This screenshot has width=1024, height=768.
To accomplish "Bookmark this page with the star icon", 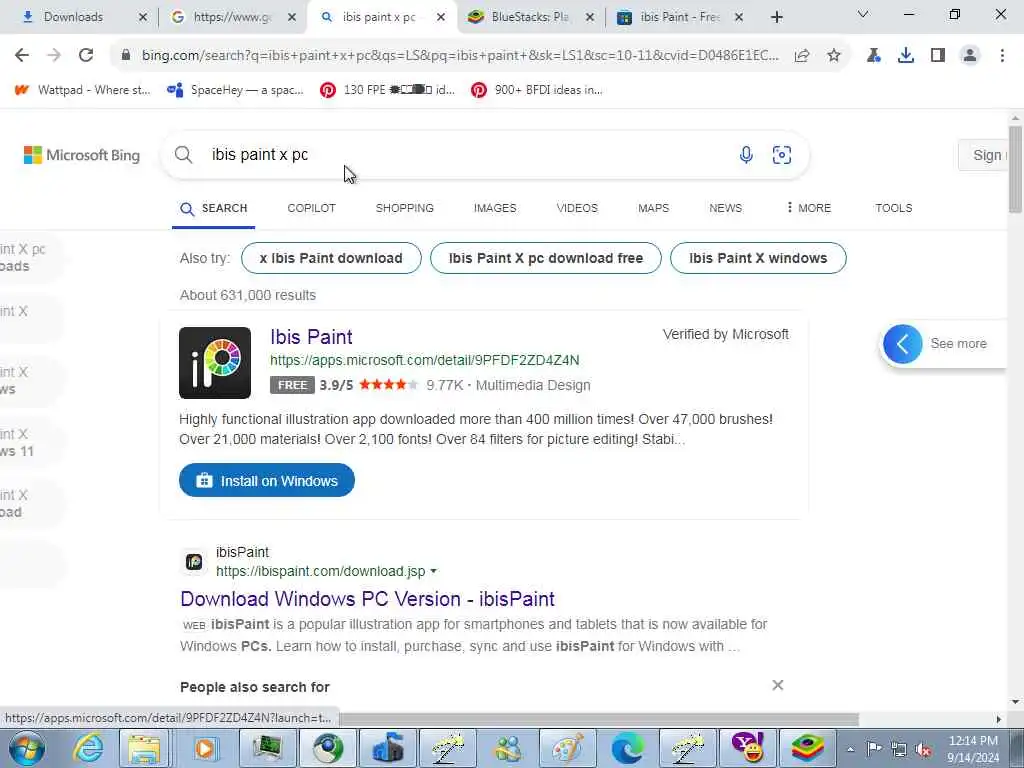I will 834,56.
